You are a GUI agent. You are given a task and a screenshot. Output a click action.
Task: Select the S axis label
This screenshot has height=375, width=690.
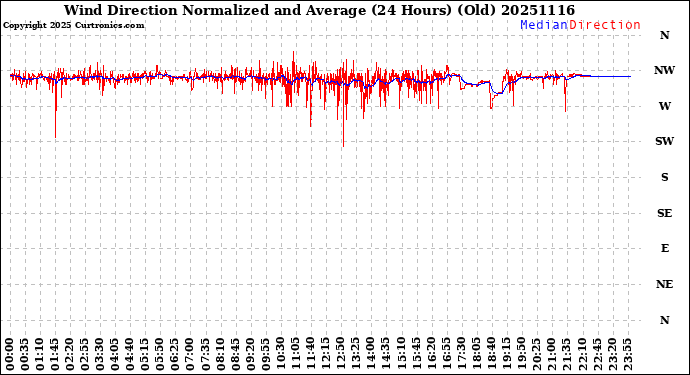point(664,177)
